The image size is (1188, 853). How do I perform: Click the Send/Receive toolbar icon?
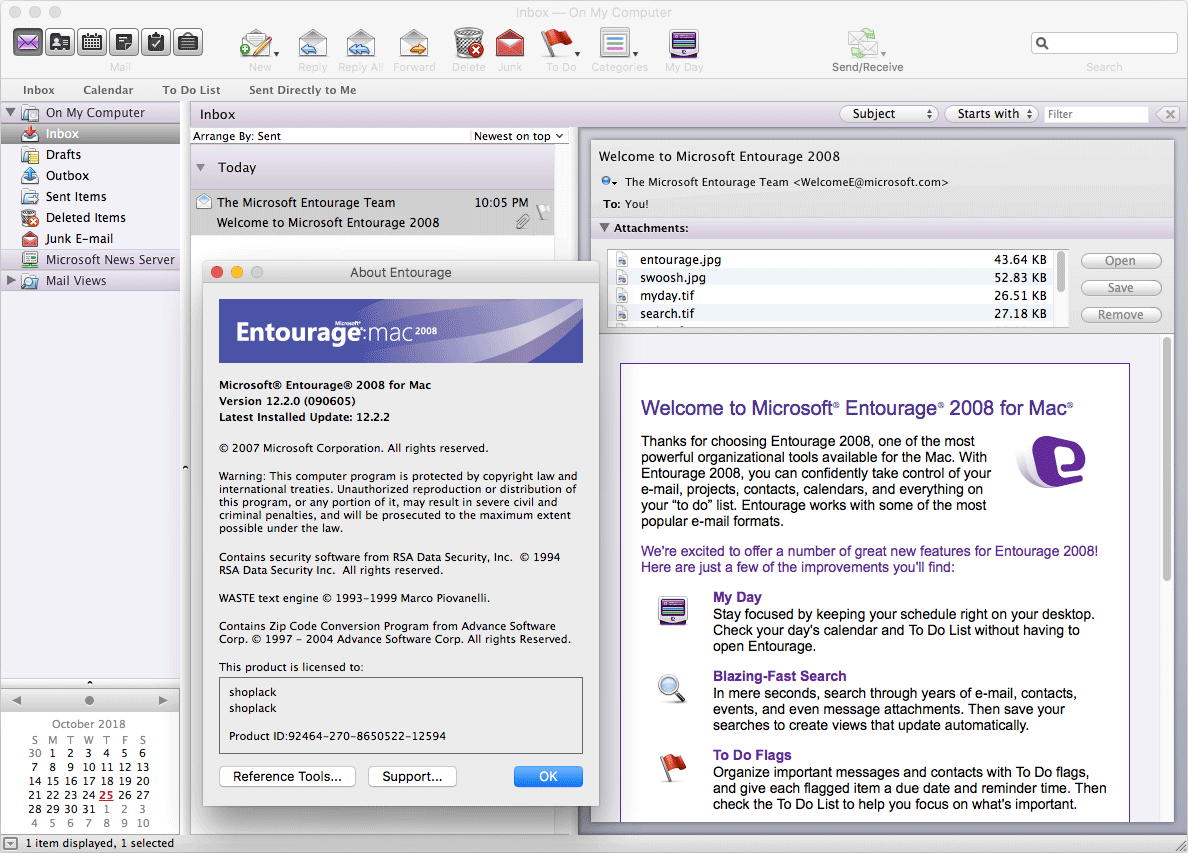(x=862, y=44)
